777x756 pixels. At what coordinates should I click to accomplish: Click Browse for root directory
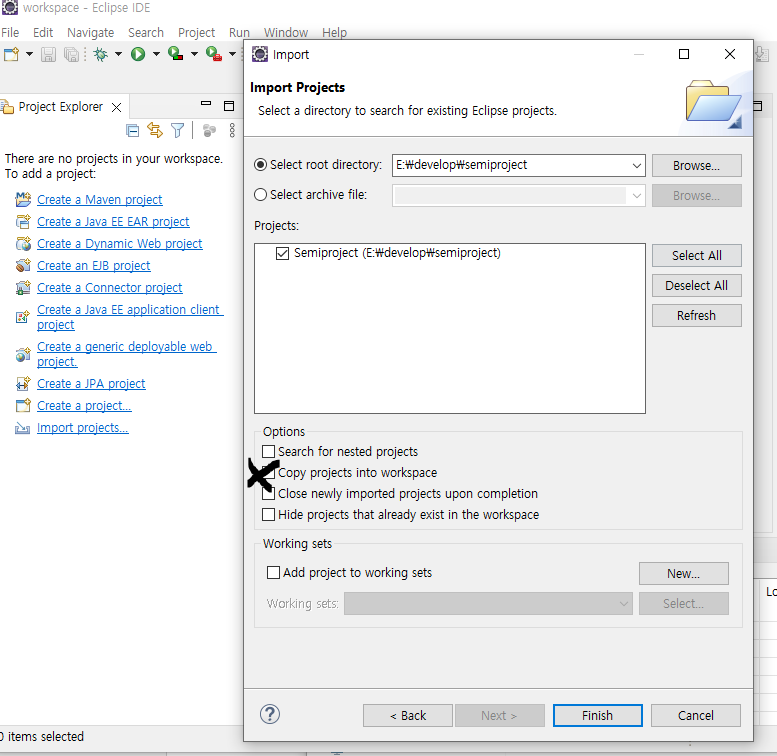tap(697, 165)
